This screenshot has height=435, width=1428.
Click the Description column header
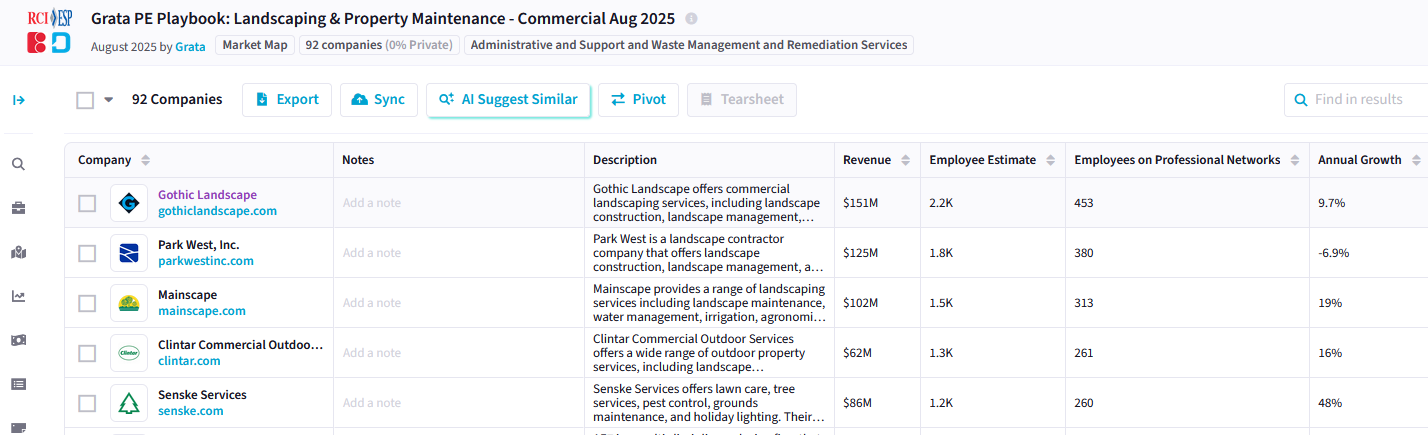625,160
